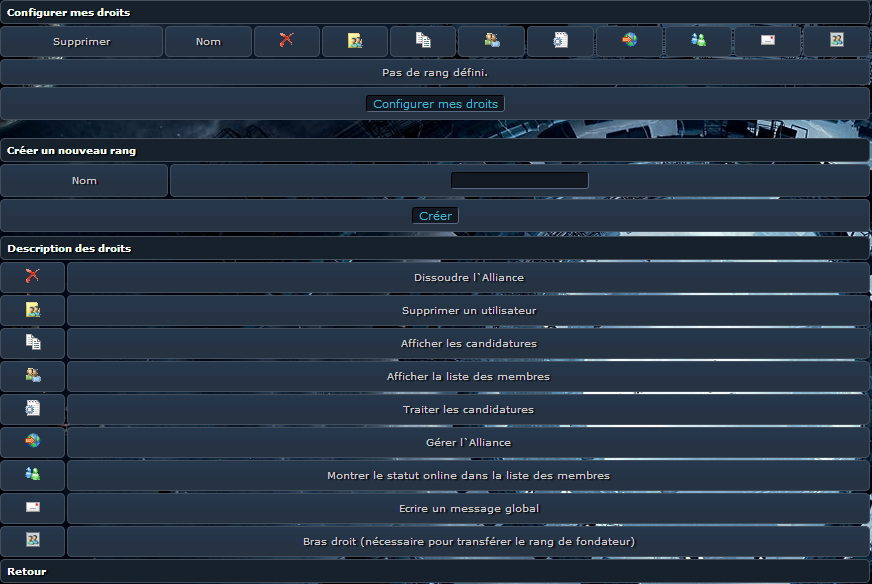Click the icon beside 'Traiter les candidatures' description
The width and height of the screenshot is (872, 584).
coord(33,409)
